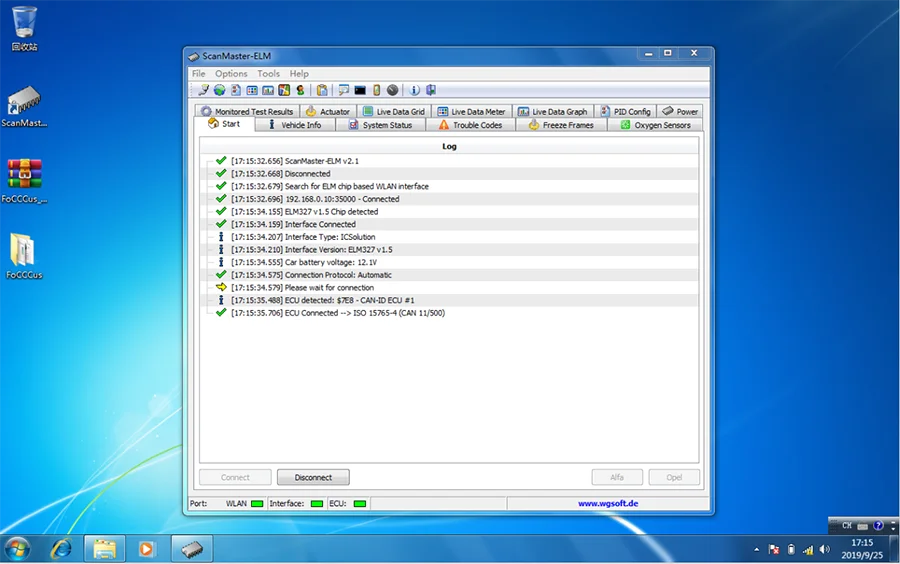The height and width of the screenshot is (564, 900).
Task: Switch to the Live Data Graph tab
Action: [553, 111]
